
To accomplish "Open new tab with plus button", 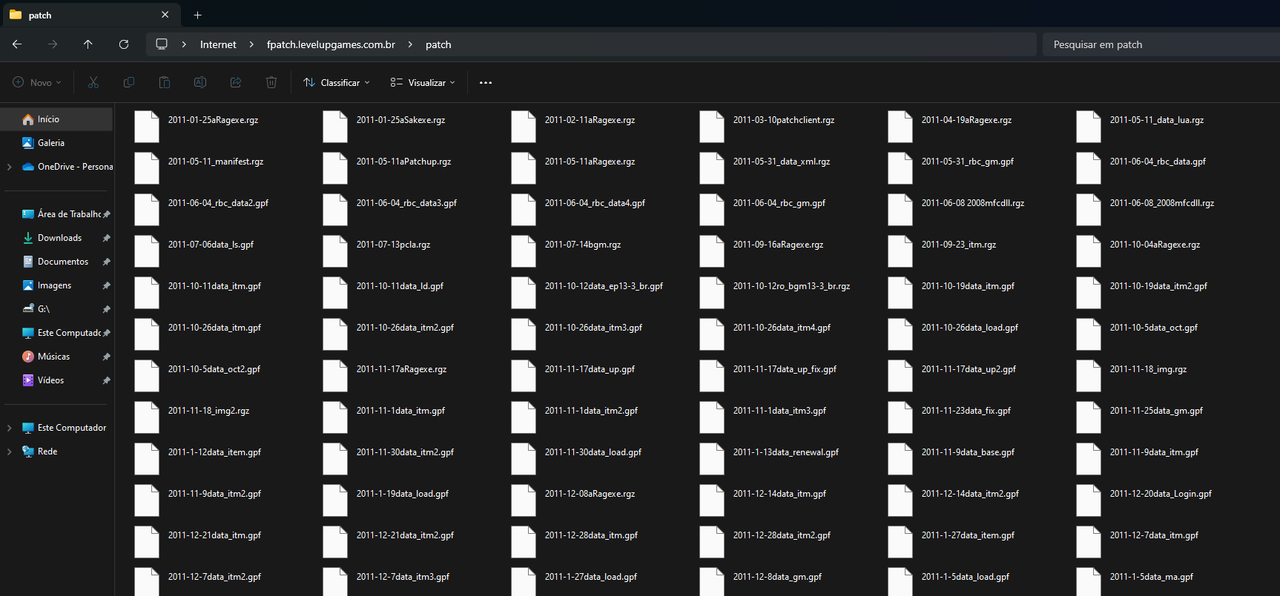I will coord(198,15).
